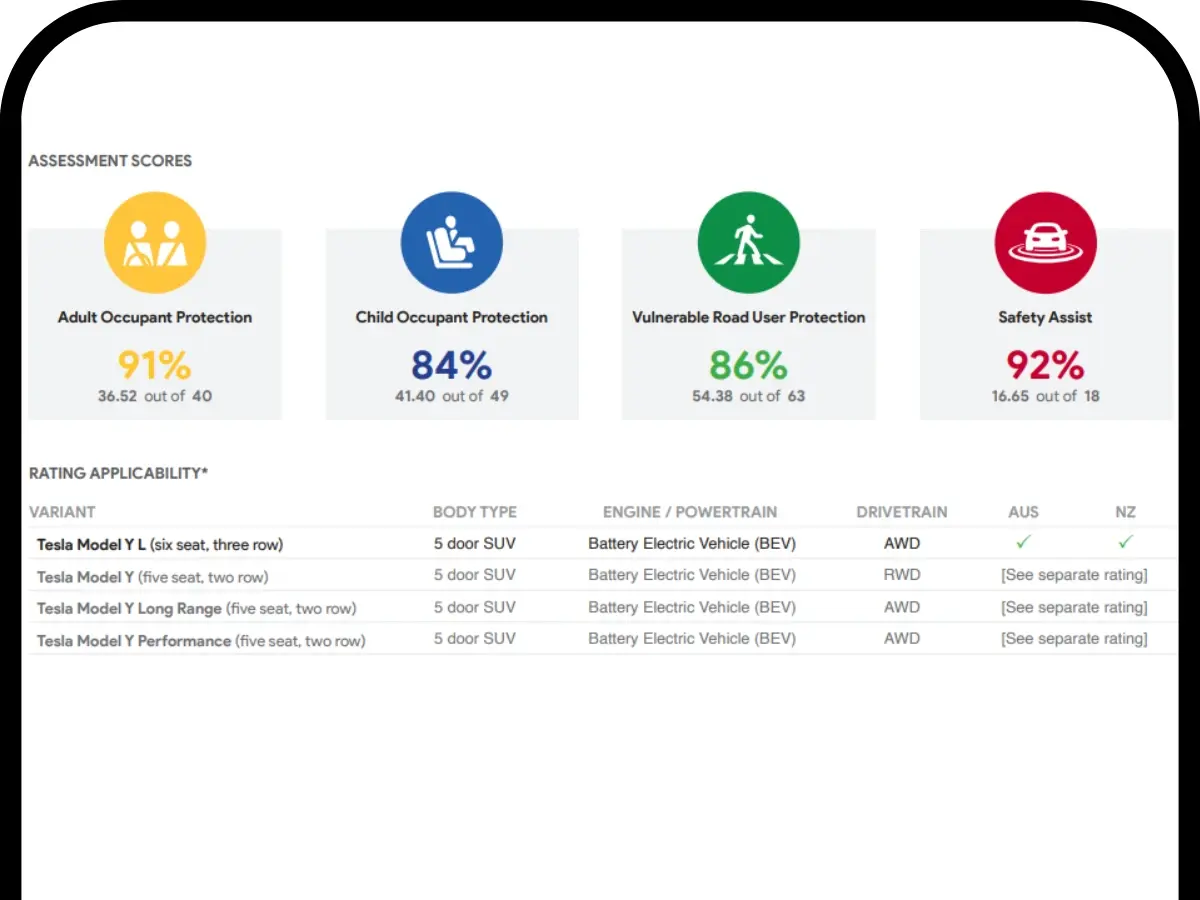Click the green Vulnerable Road User pedestrian icon
Viewport: 1200px width, 900px height.
[x=749, y=243]
